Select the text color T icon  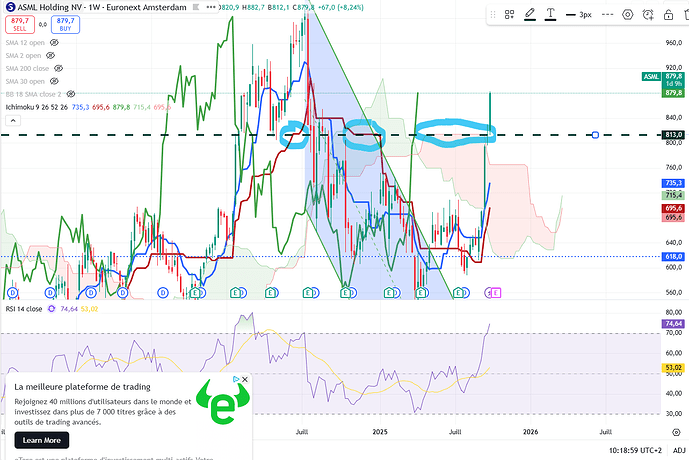[x=551, y=15]
